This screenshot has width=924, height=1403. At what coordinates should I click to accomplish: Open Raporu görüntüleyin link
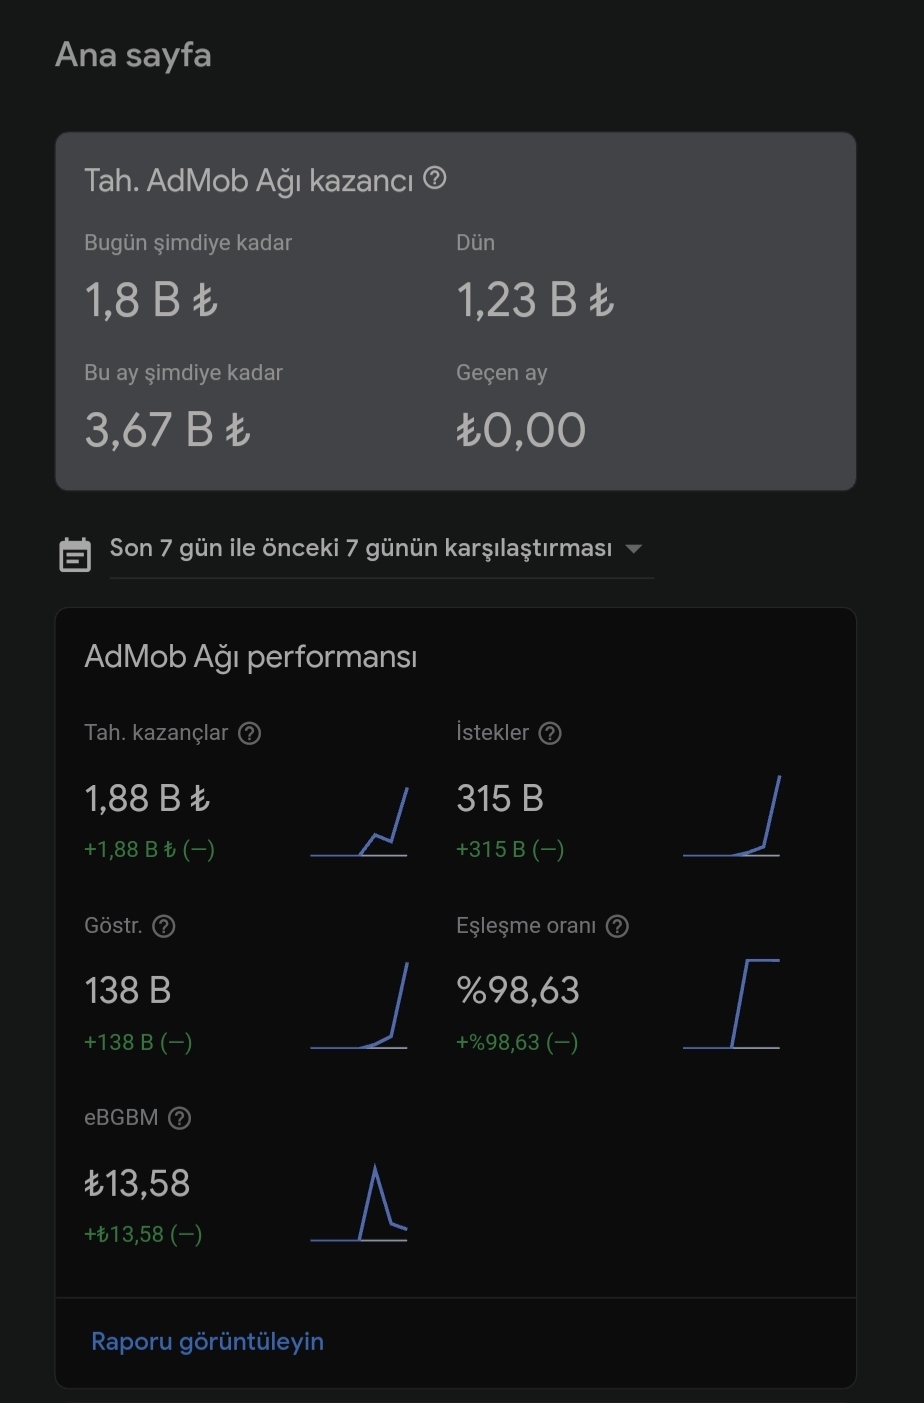tap(207, 1341)
